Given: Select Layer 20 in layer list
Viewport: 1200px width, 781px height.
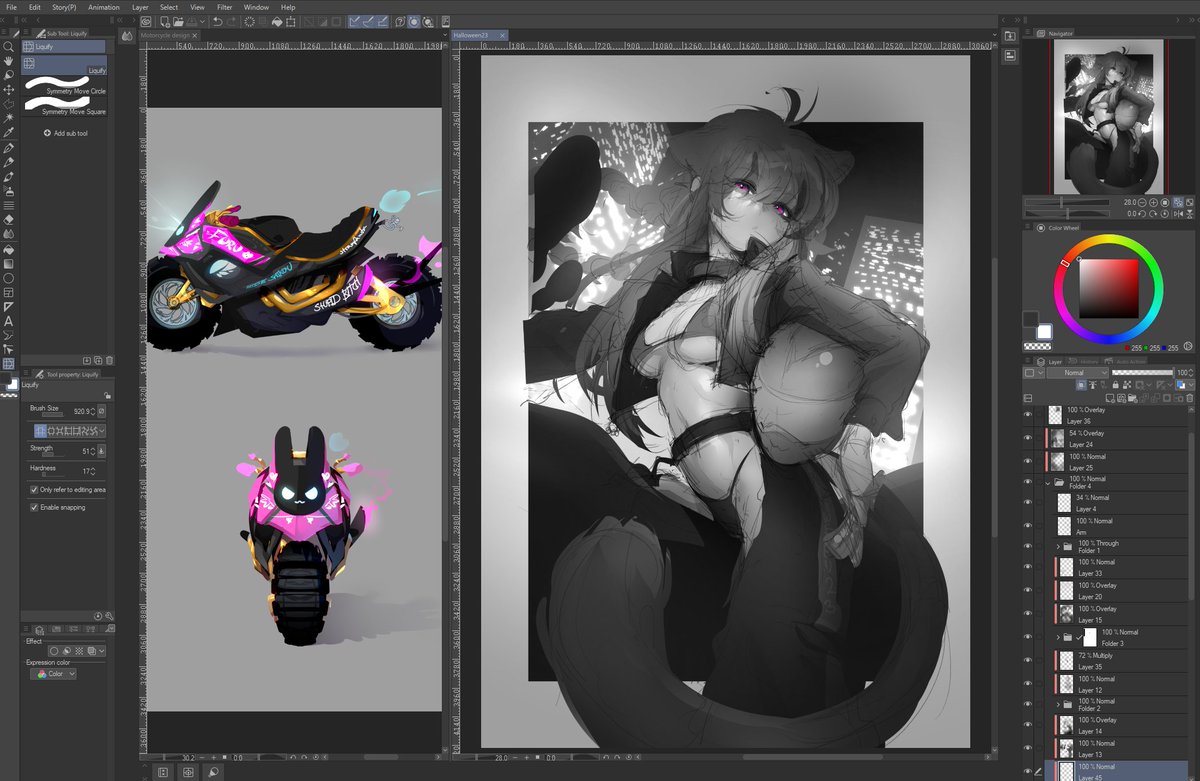Looking at the screenshot, I should pos(1118,591).
